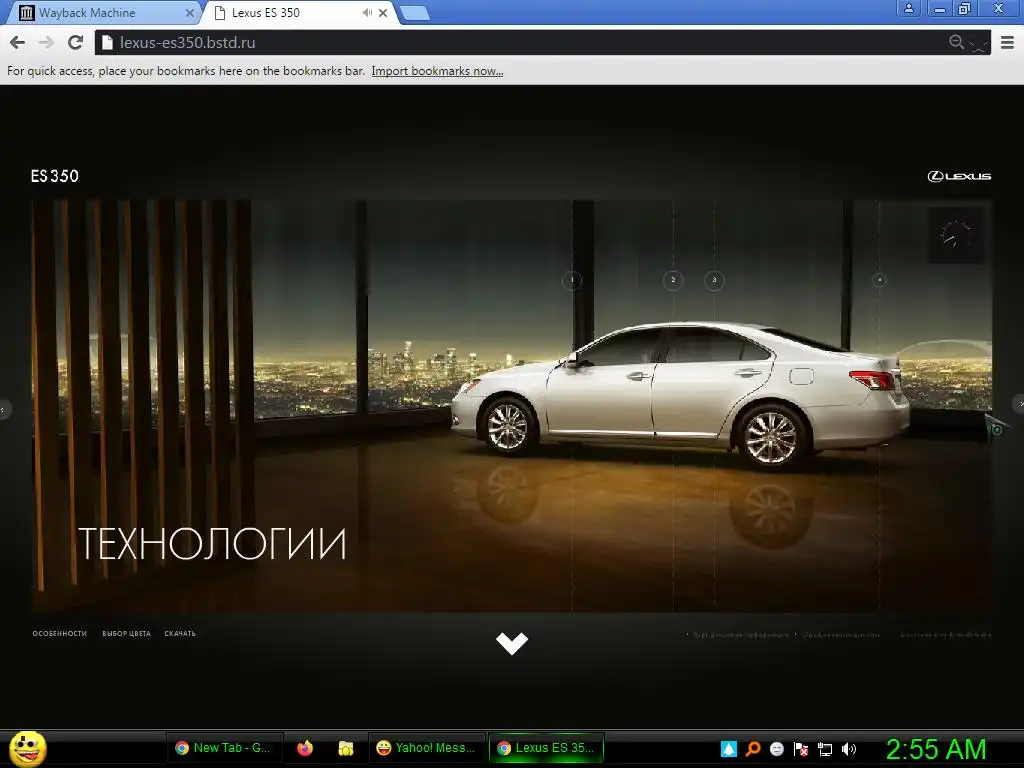Image resolution: width=1024 pixels, height=768 pixels.
Task: Select hotspot marker number 4
Action: 879,280
